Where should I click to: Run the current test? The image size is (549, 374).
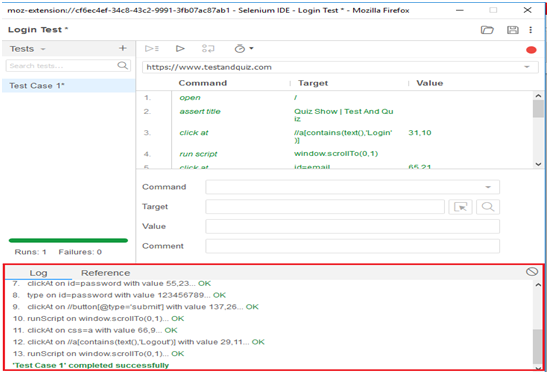(180, 48)
